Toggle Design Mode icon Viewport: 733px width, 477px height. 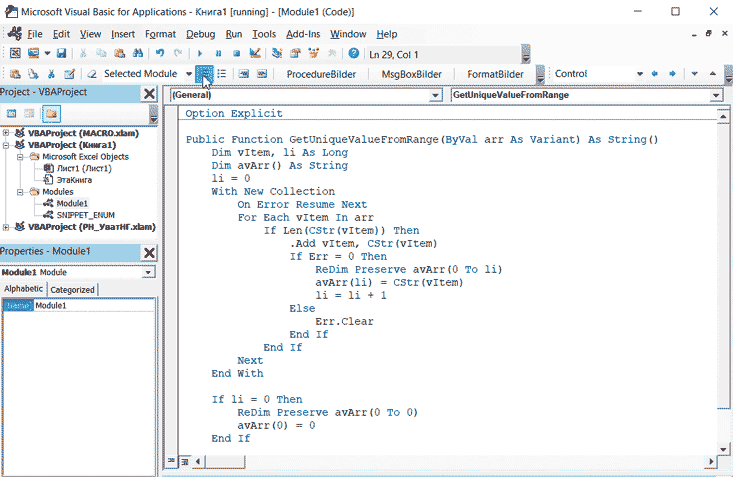pos(255,53)
